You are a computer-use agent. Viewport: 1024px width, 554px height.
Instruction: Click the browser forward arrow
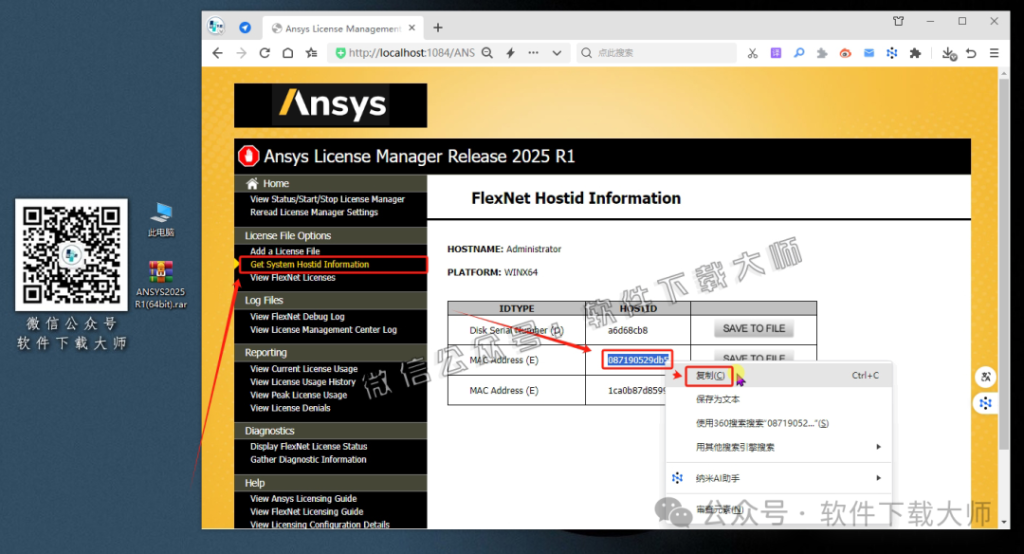point(241,53)
